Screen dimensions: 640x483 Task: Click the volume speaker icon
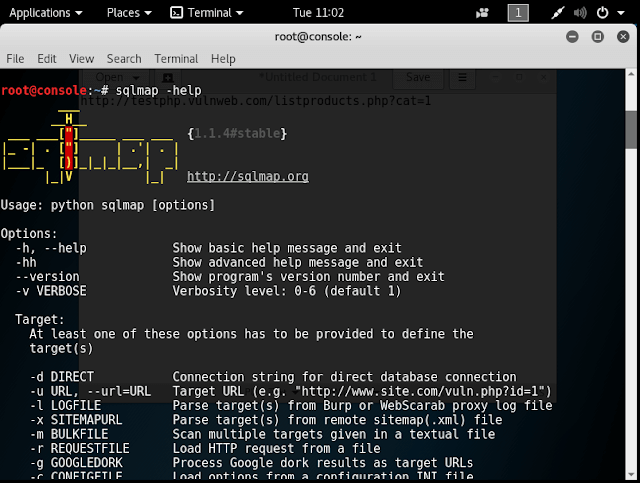click(580, 13)
